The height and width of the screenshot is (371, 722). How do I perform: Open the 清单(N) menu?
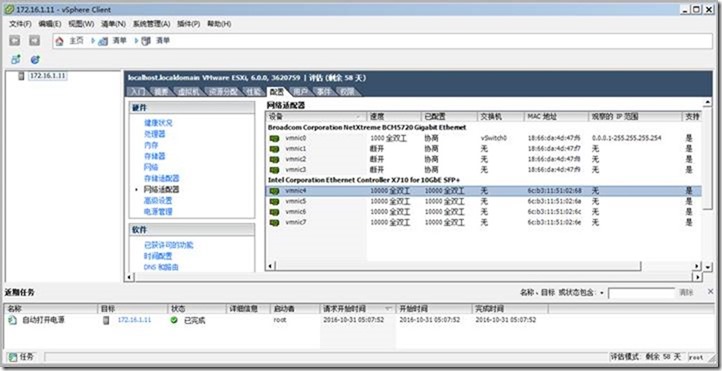(x=113, y=24)
